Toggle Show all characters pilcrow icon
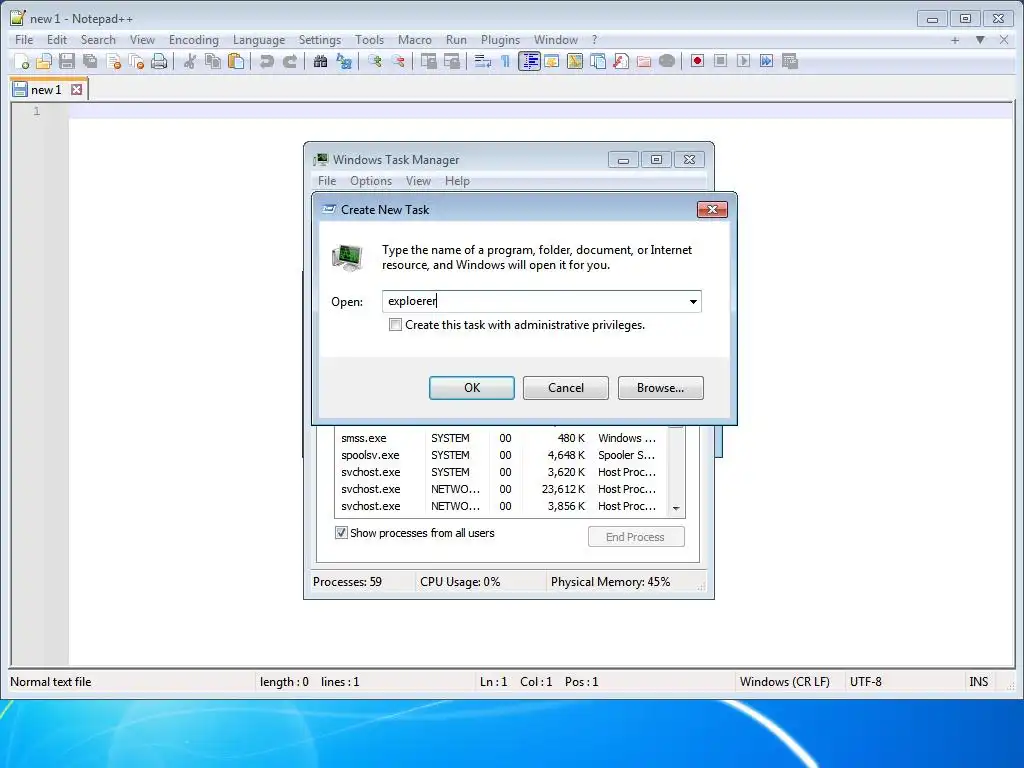This screenshot has height=768, width=1024. pyautogui.click(x=505, y=61)
